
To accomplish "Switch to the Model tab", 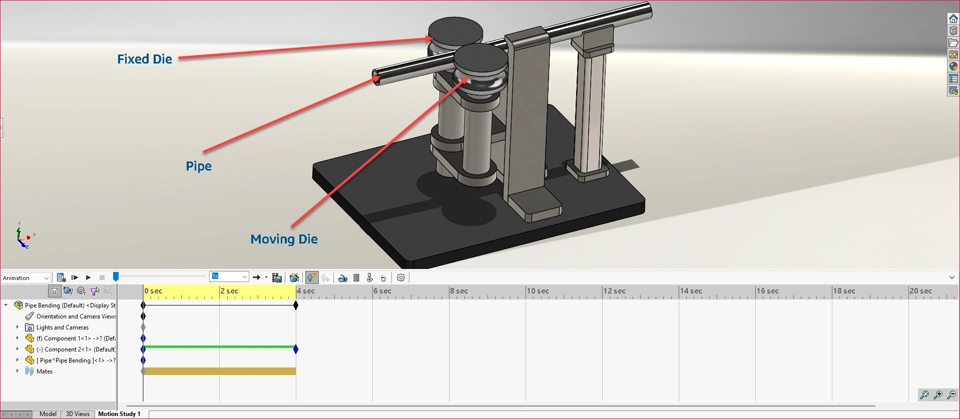I will (48, 414).
